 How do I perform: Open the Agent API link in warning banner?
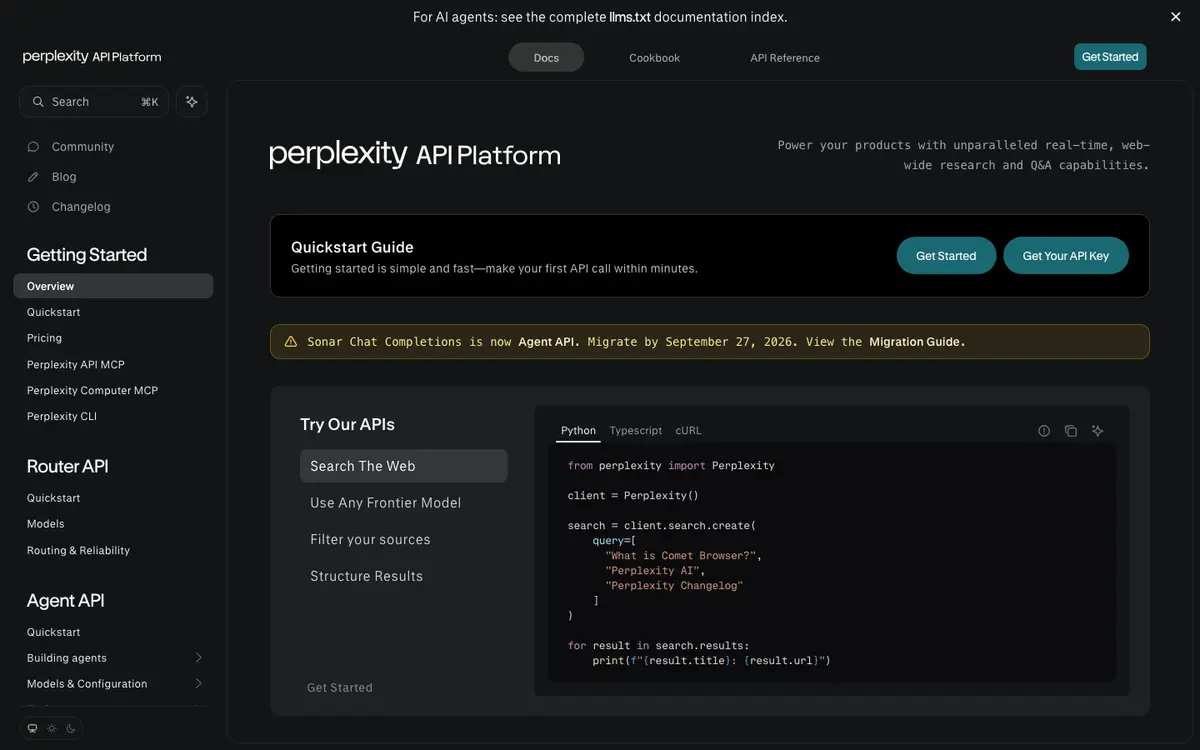548,342
